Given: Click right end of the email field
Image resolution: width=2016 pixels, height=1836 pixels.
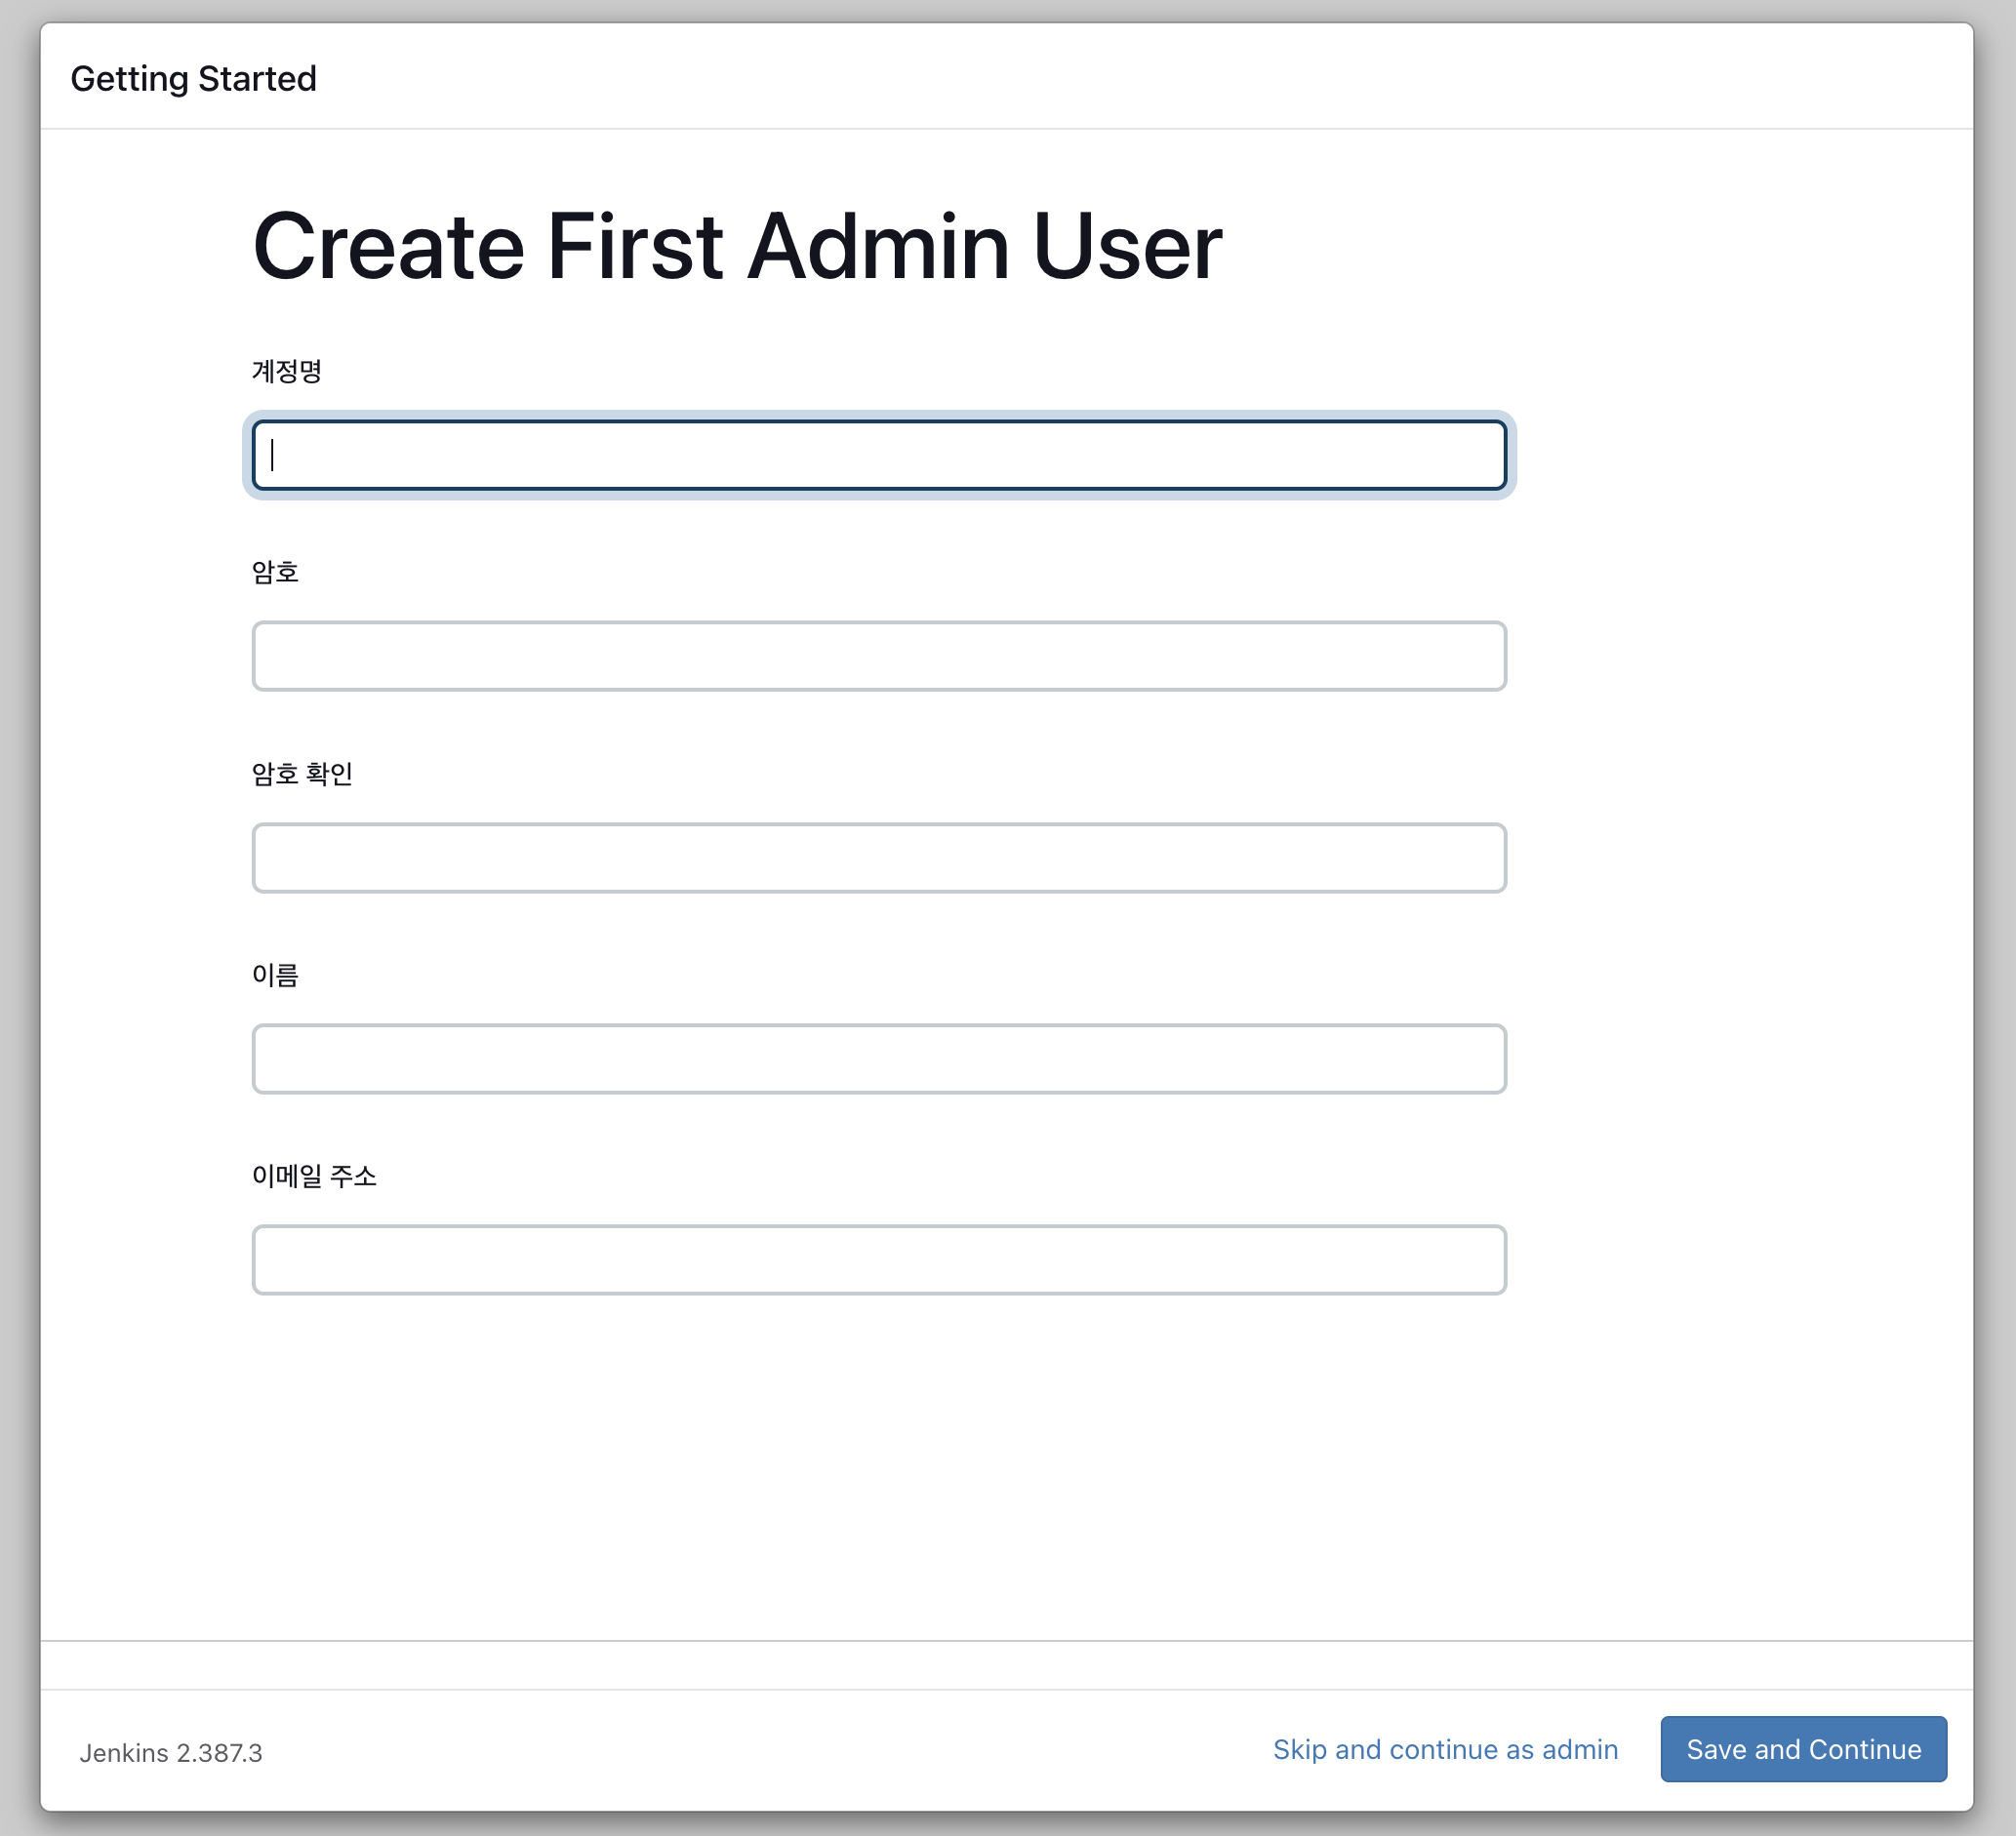Looking at the screenshot, I should point(1480,1259).
